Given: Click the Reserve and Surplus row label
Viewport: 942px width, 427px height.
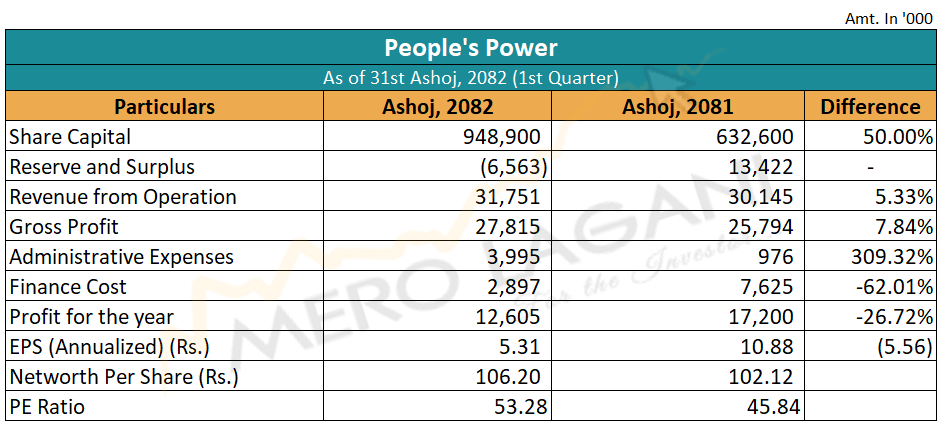Looking at the screenshot, I should pos(101,166).
